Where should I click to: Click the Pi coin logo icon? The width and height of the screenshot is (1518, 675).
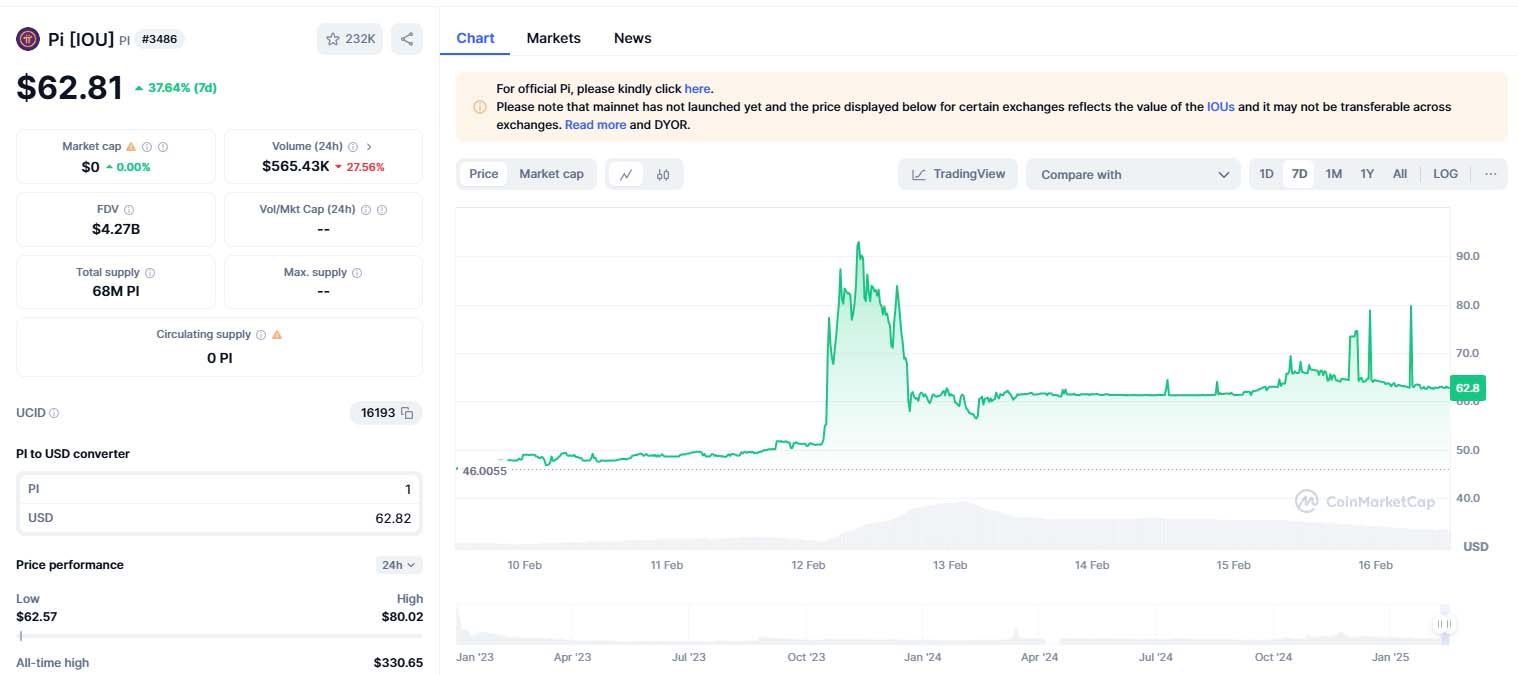27,39
